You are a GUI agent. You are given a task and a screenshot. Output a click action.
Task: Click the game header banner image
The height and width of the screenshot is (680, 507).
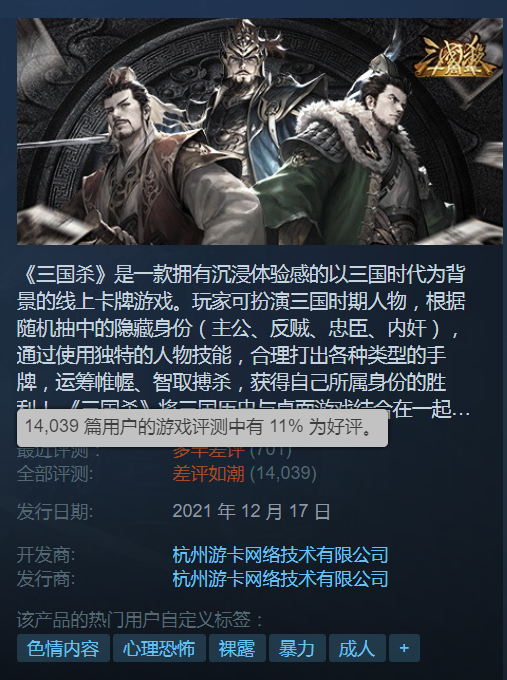[260, 131]
